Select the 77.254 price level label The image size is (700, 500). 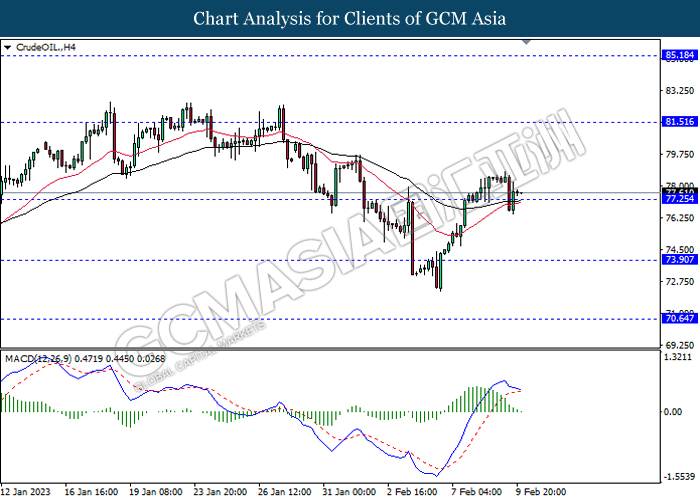click(x=679, y=199)
